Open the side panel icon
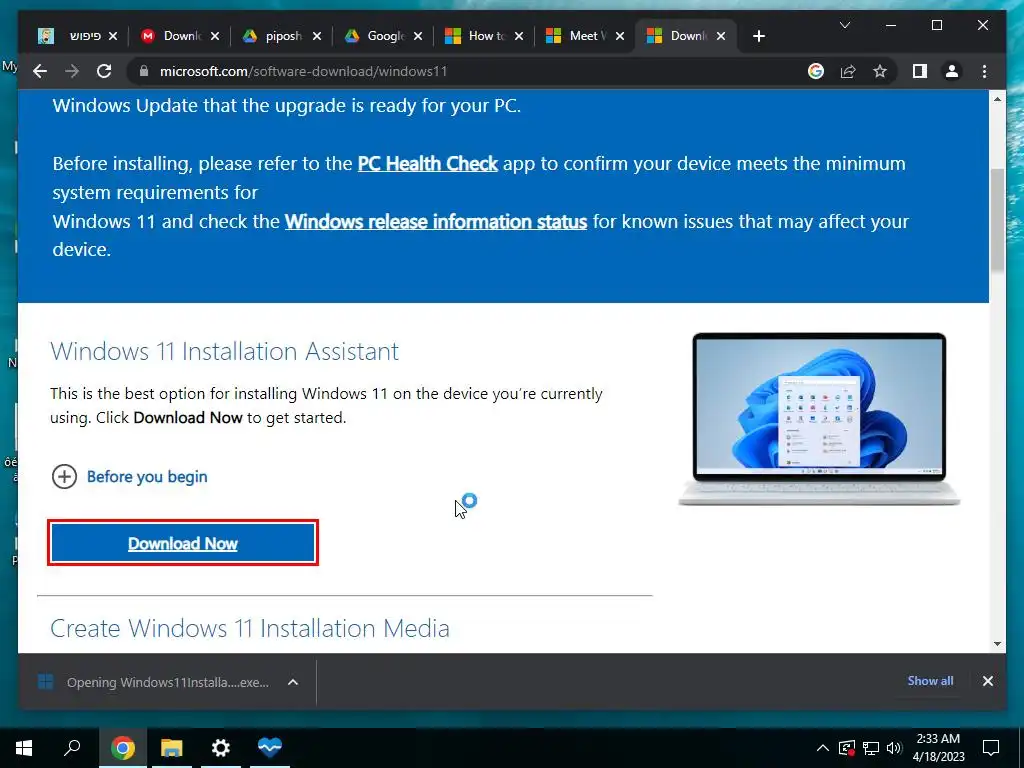 [920, 71]
